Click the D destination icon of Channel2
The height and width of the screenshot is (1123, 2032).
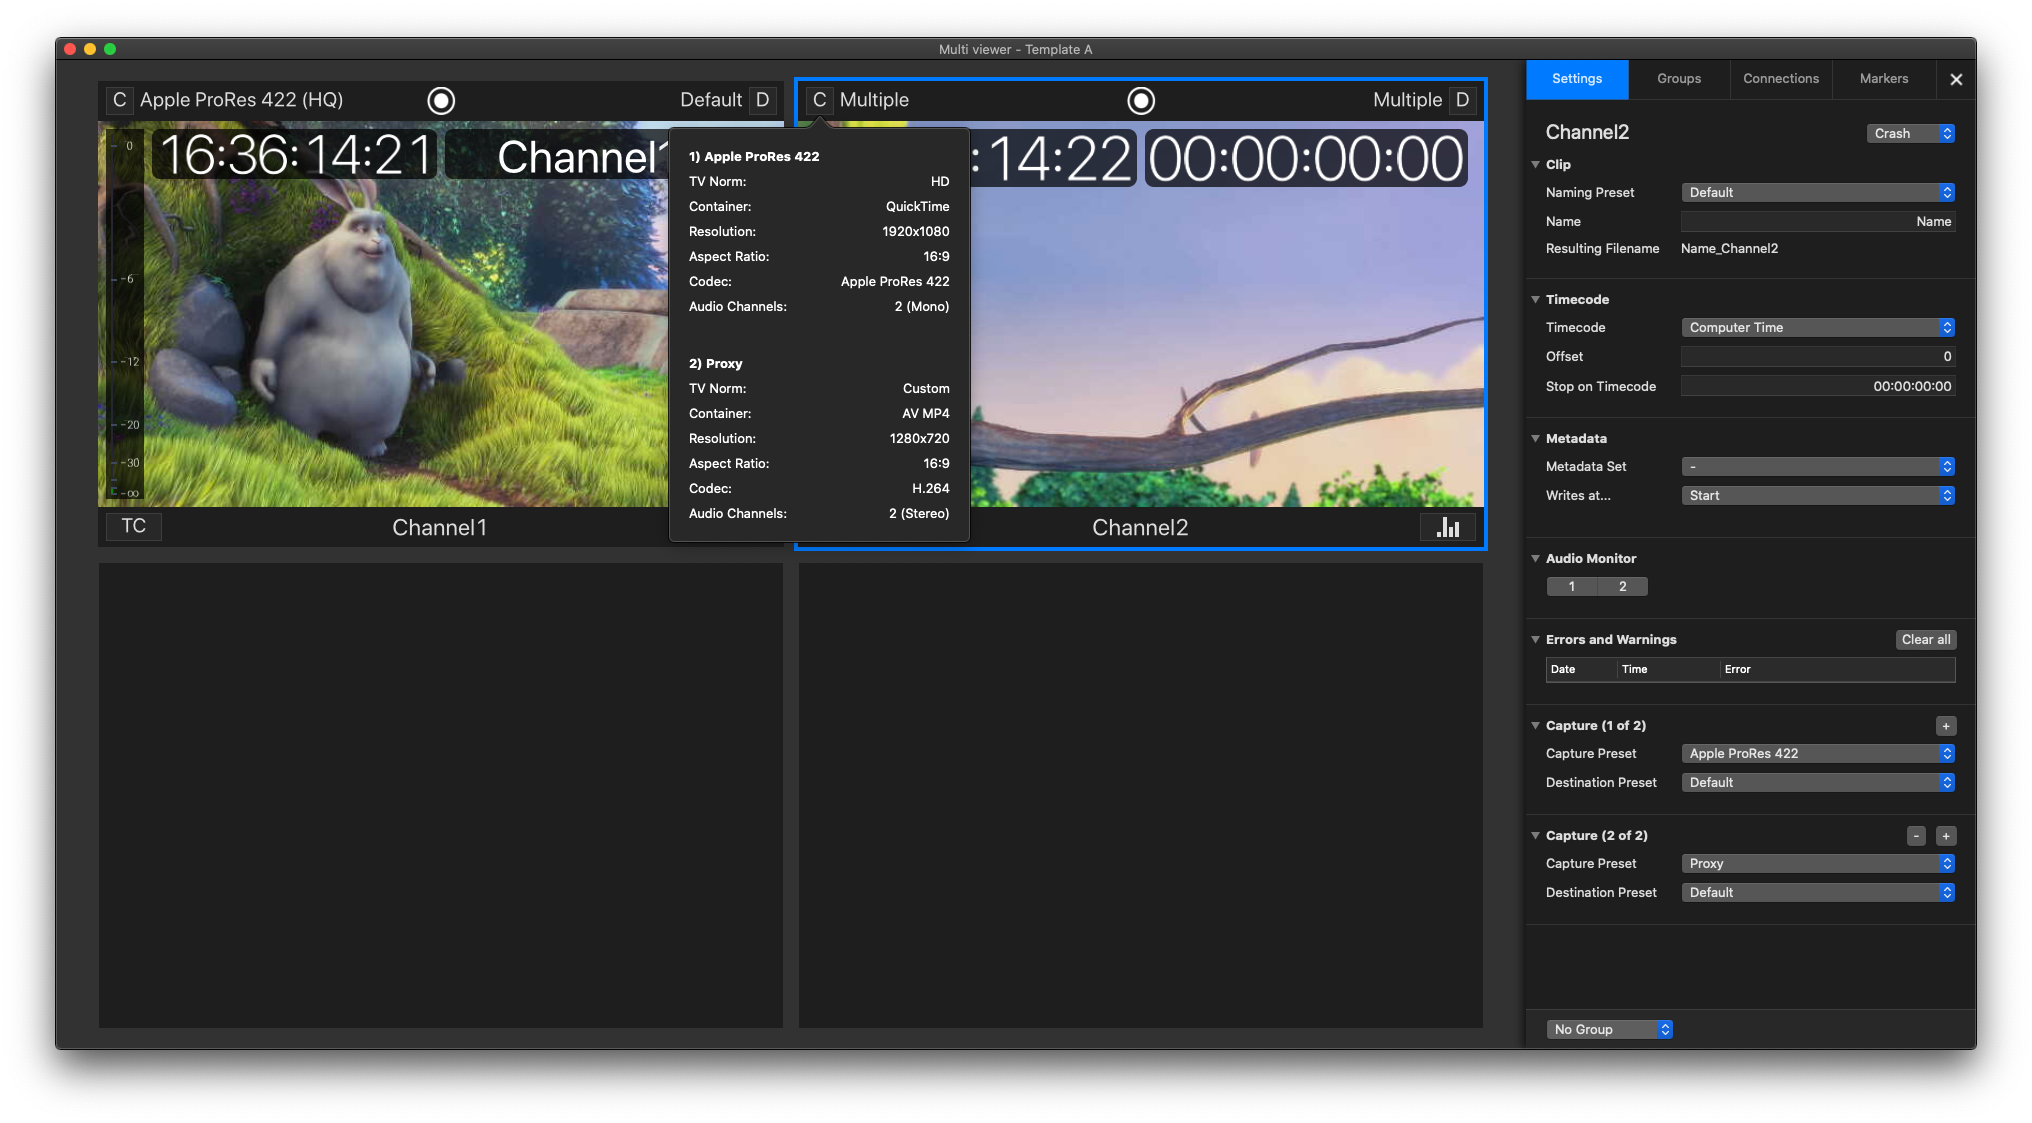1462,100
